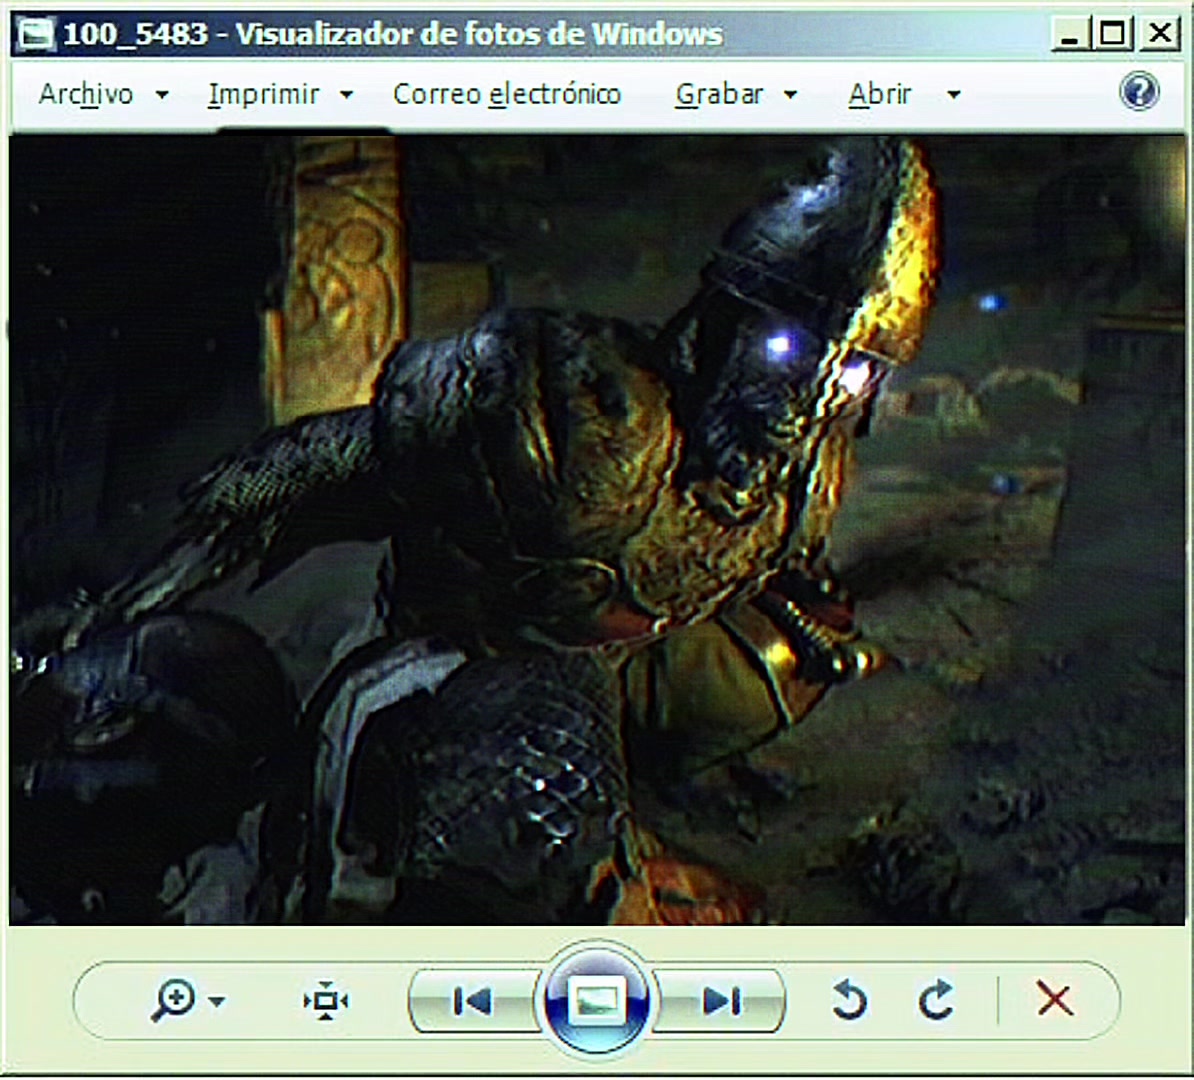Expand the Archivo dropdown arrow
The width and height of the screenshot is (1194, 1080).
click(x=162, y=95)
